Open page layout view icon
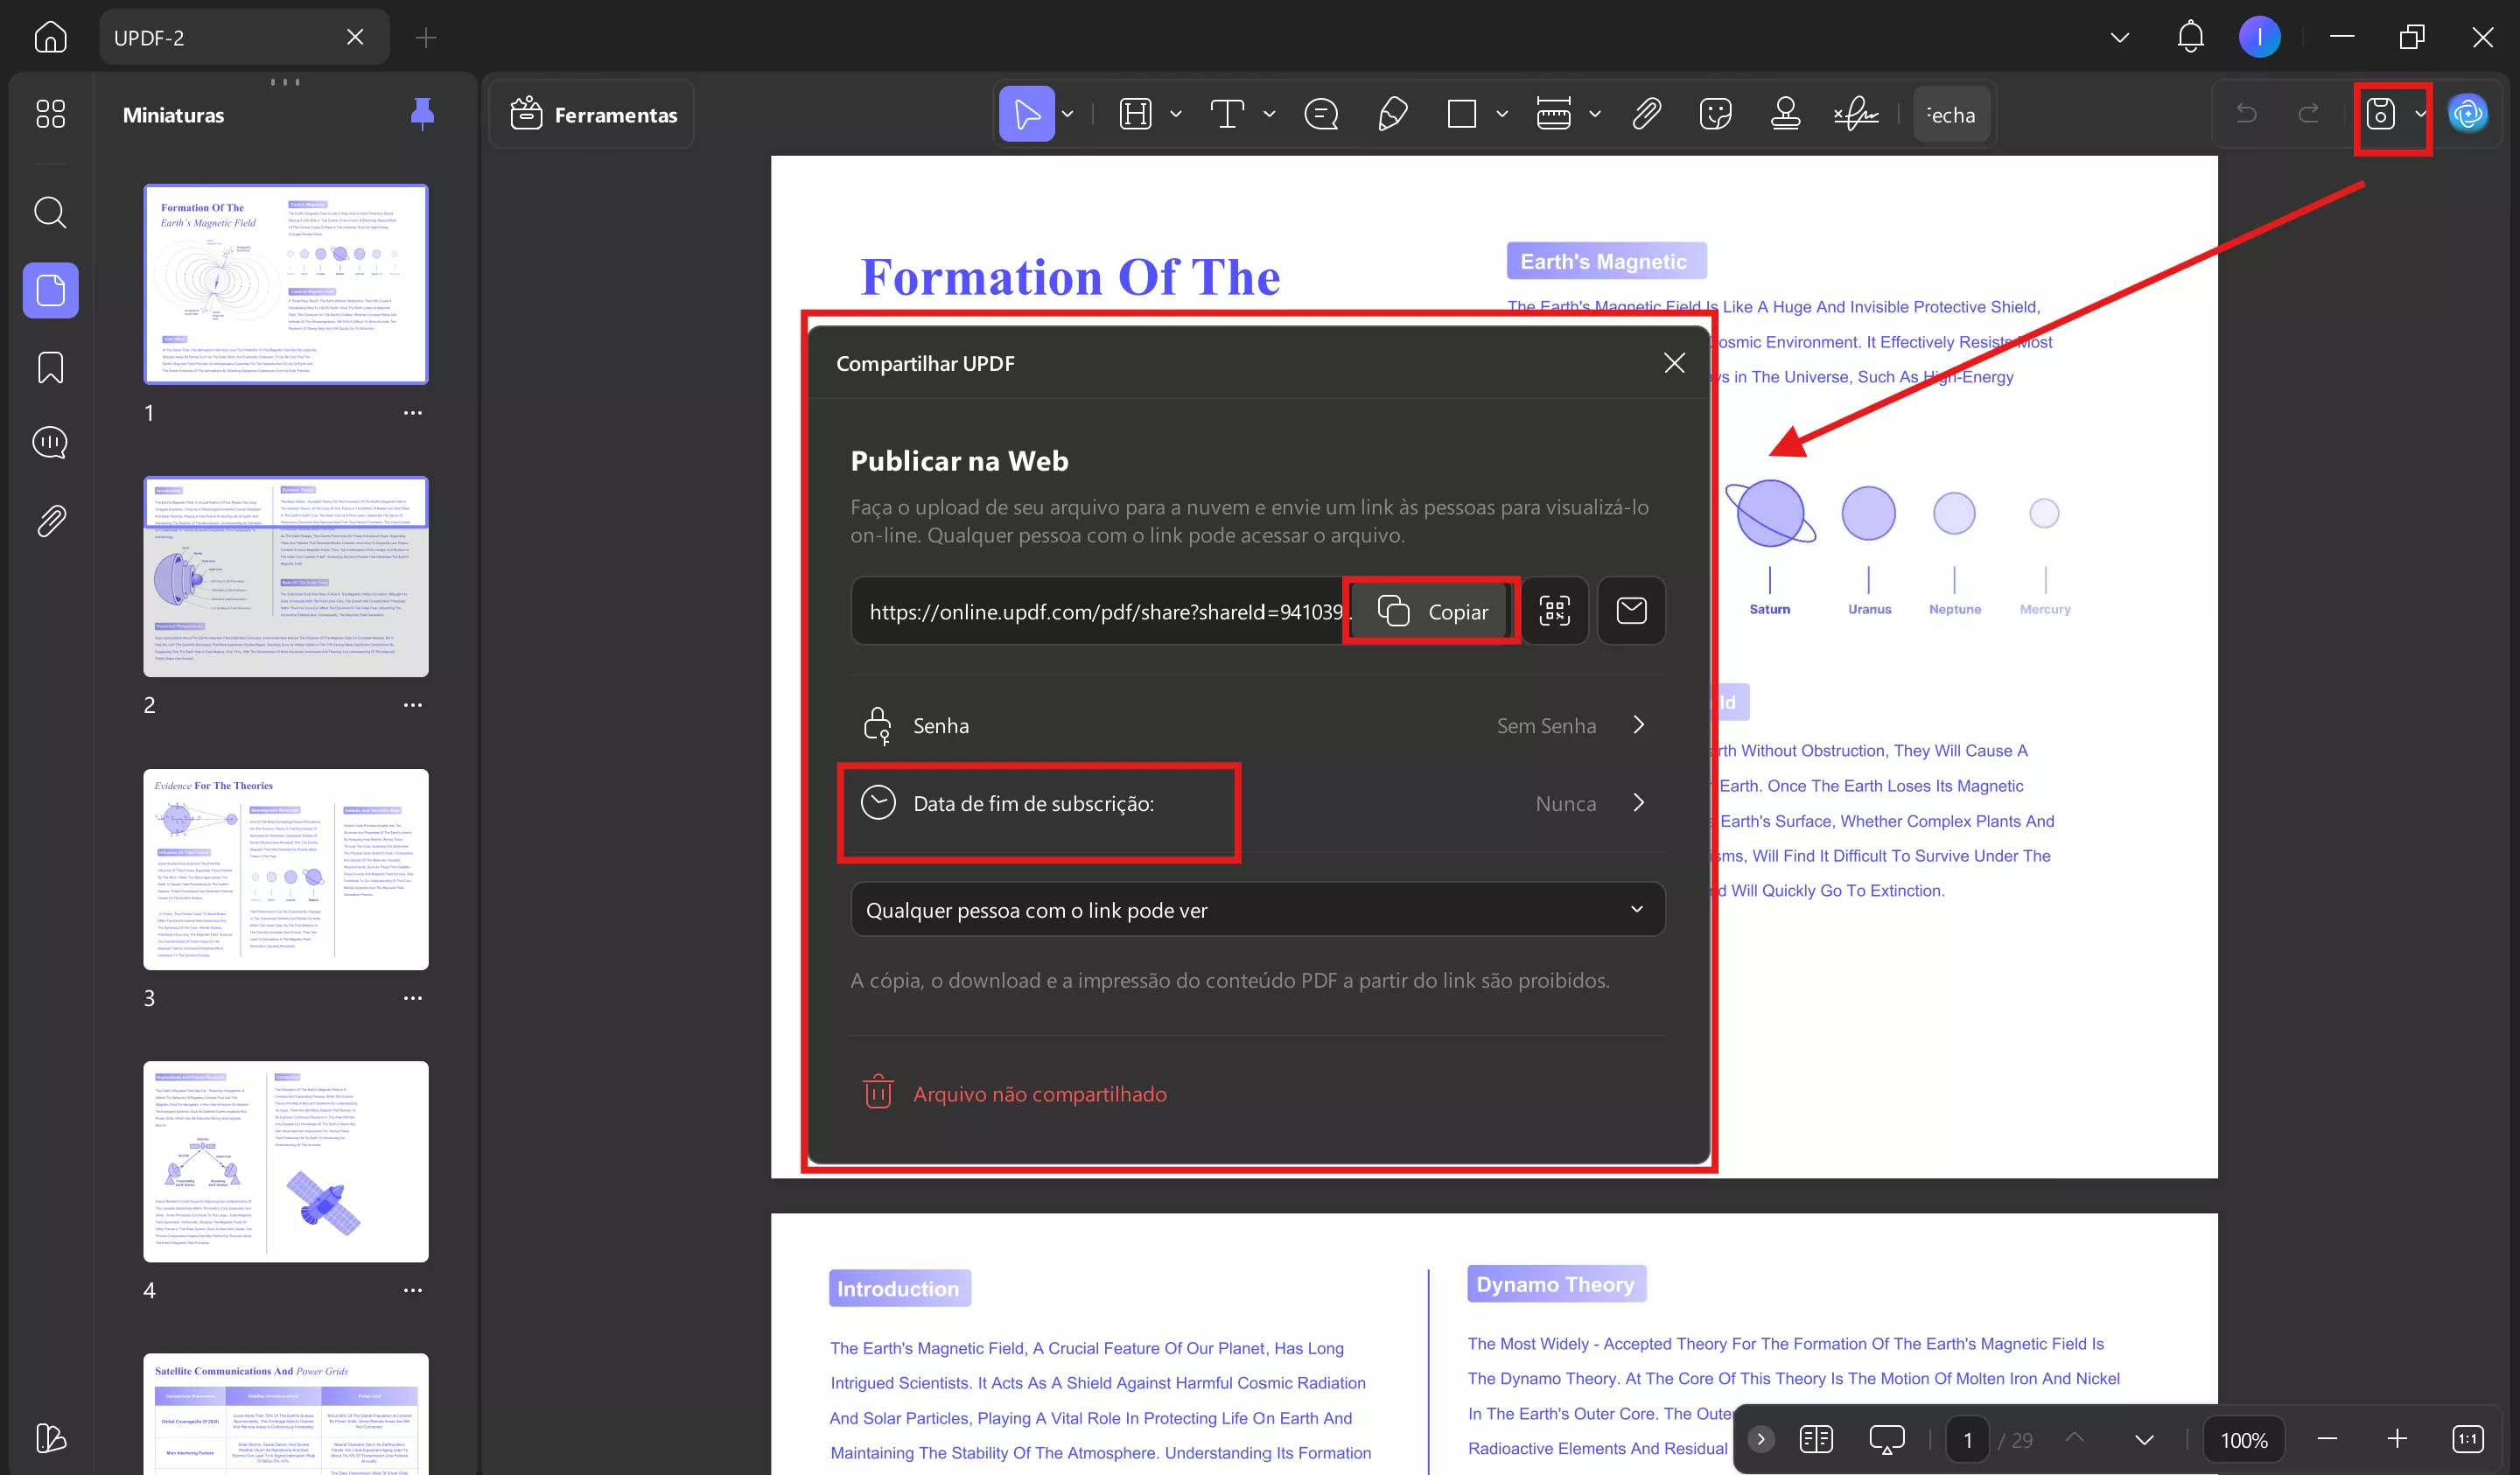Screen dimensions: 2520x1475 tap(1815, 1439)
